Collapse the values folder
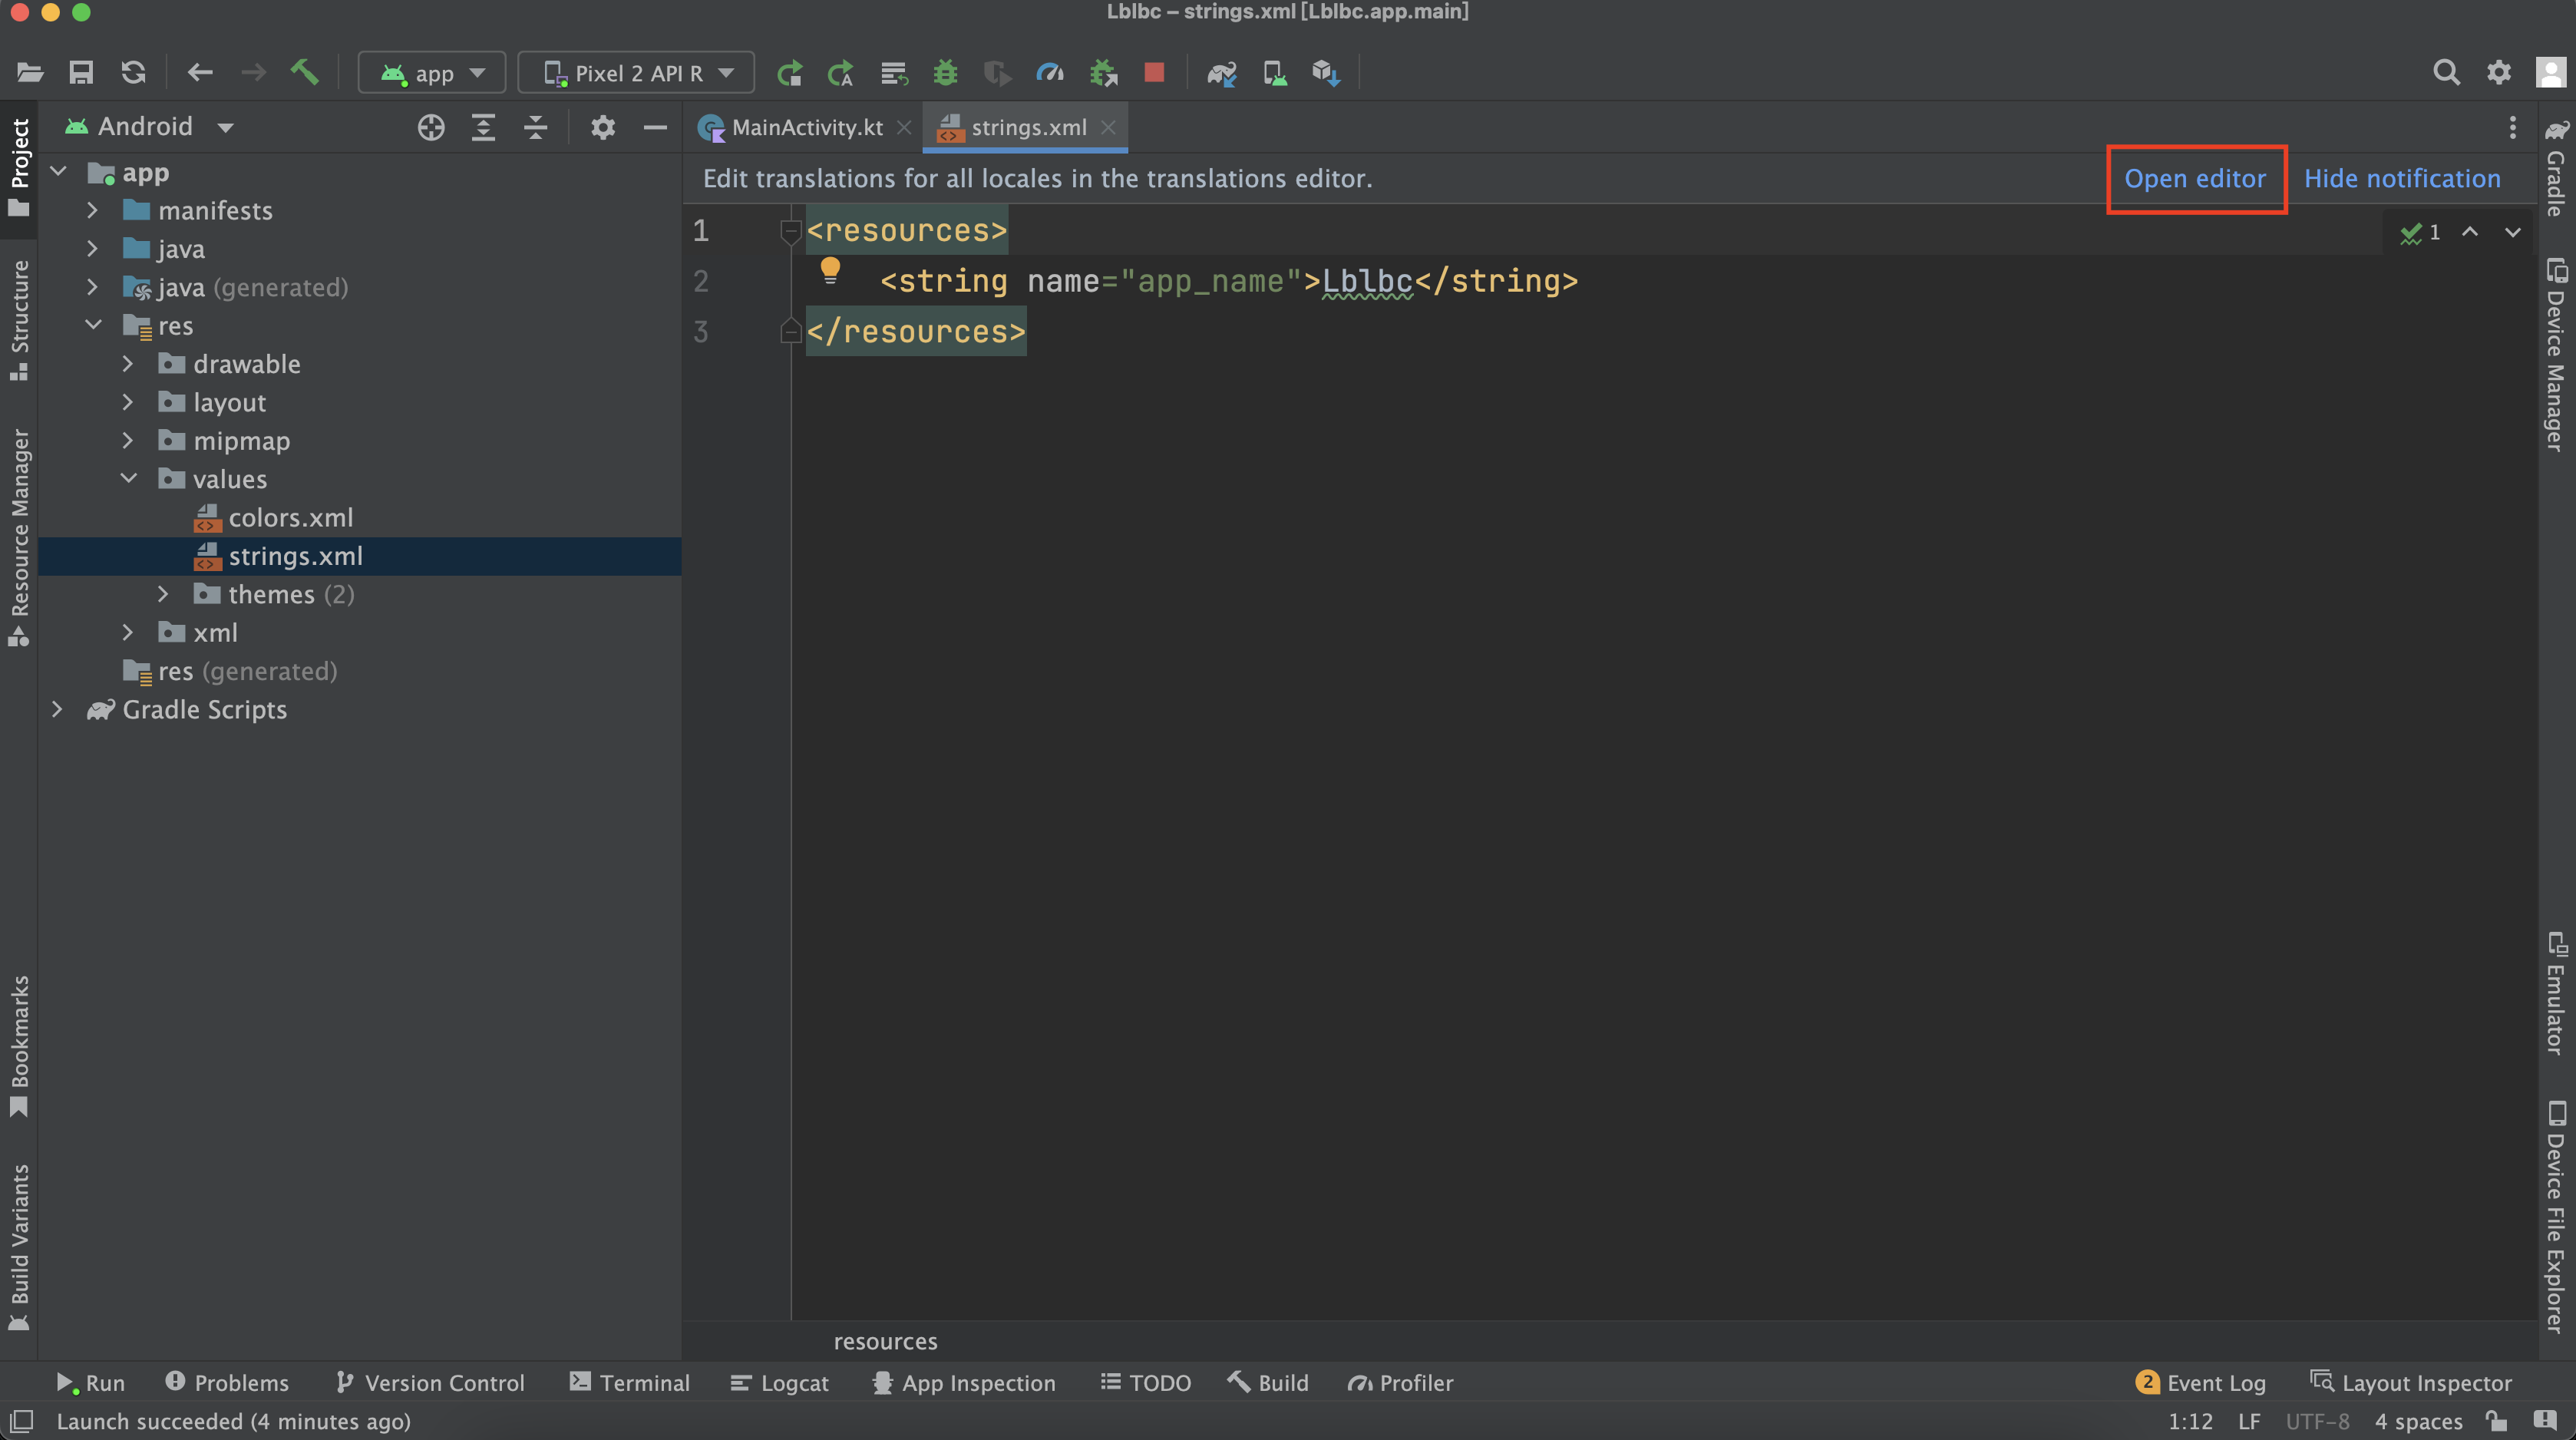 click(128, 479)
